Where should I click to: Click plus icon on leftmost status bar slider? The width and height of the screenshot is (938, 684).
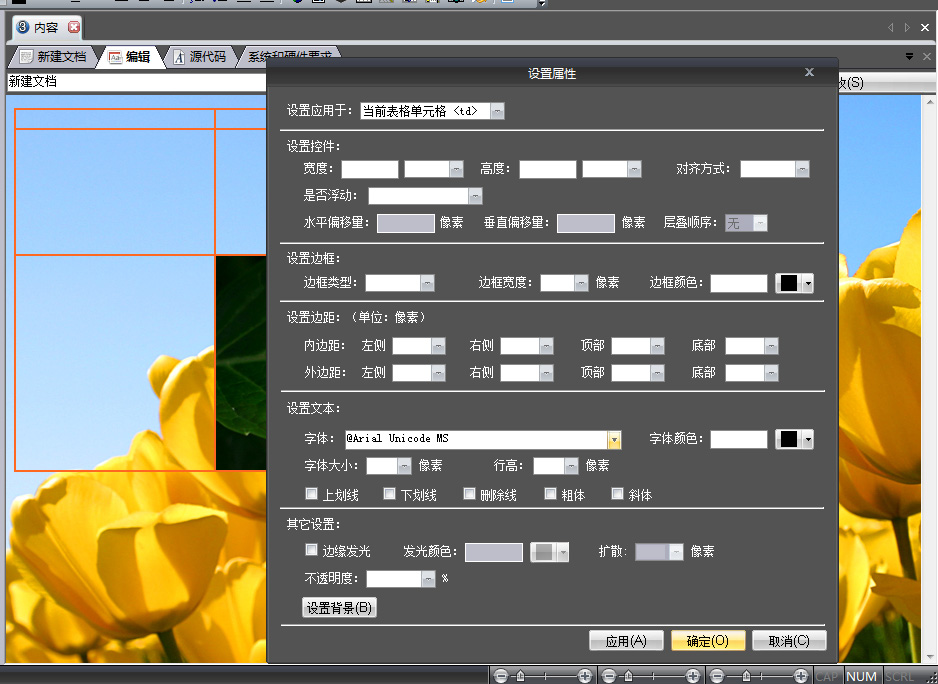[585, 676]
